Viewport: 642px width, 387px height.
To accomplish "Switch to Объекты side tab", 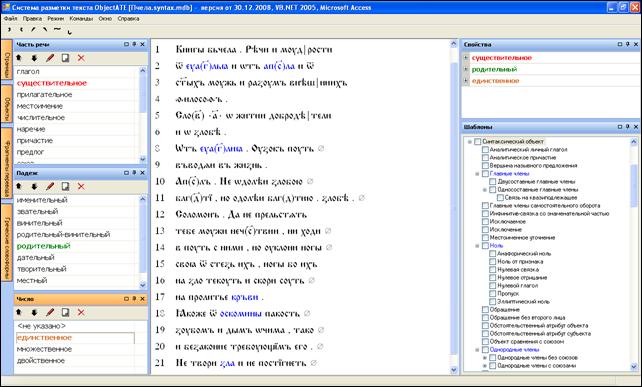I will [7, 104].
